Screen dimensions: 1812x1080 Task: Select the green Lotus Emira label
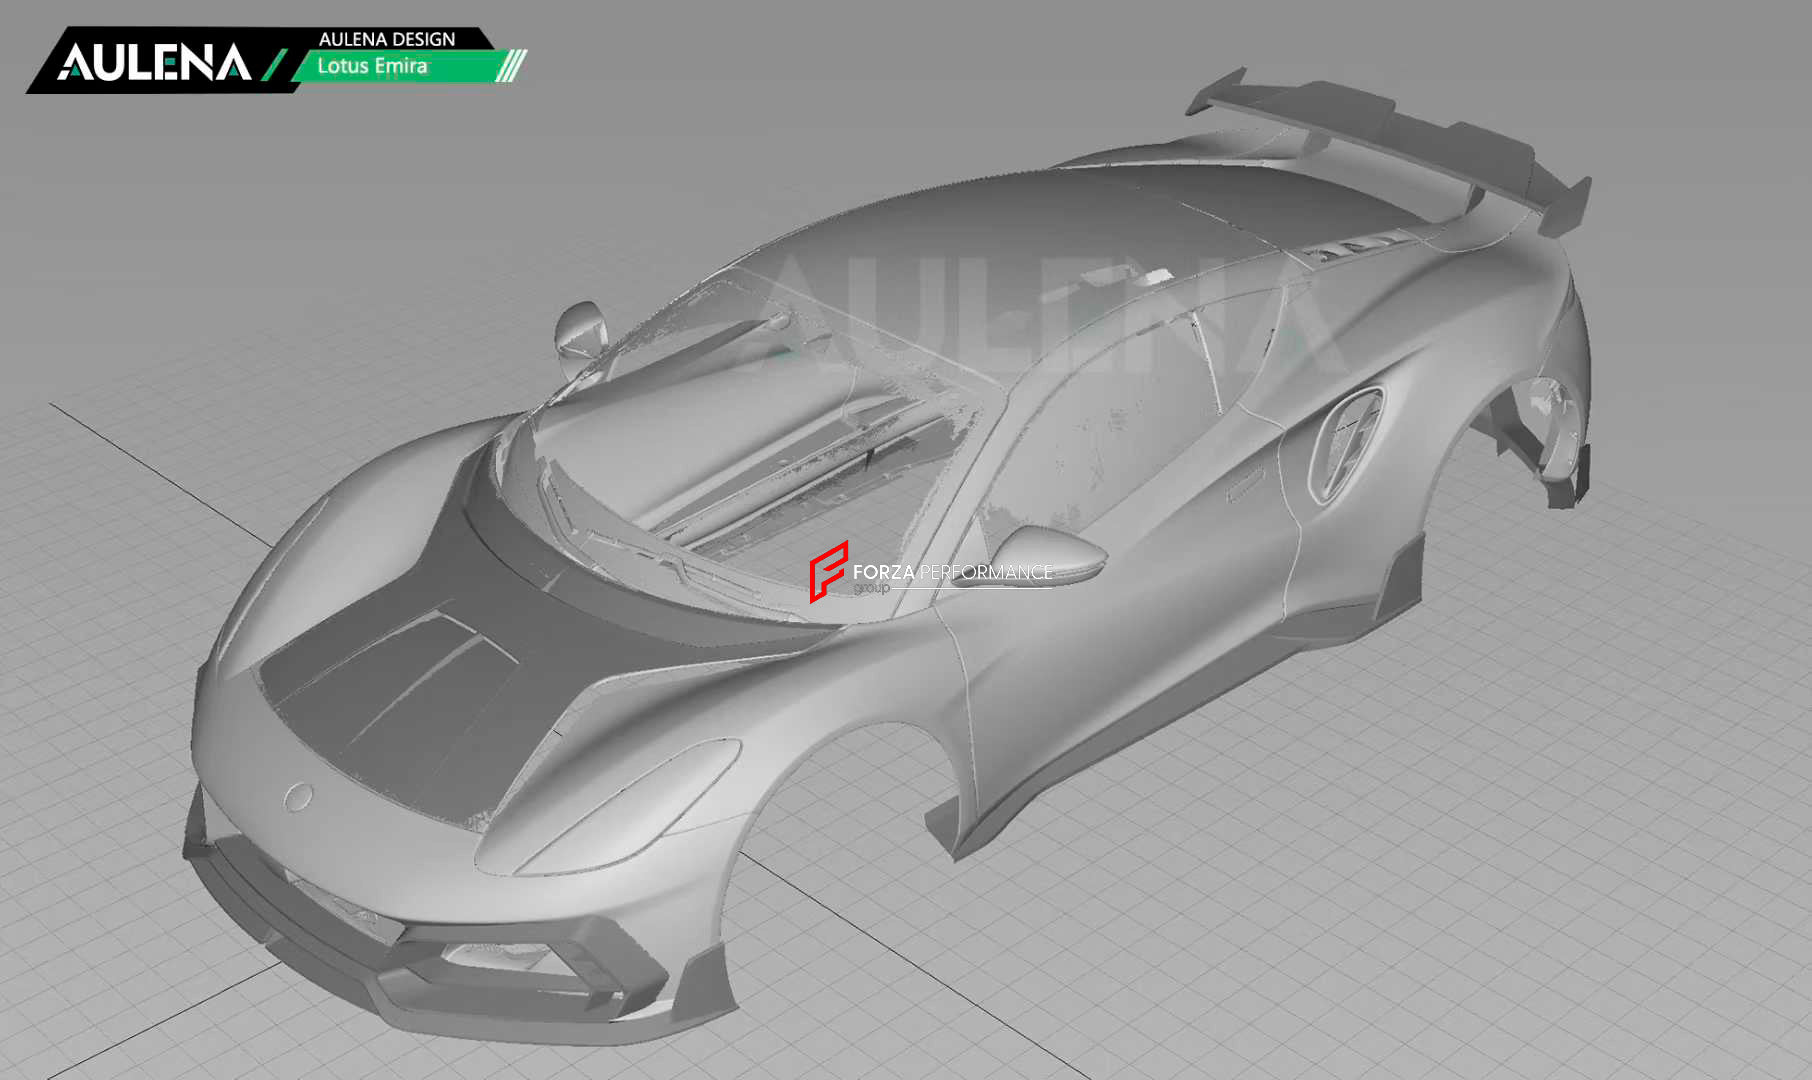[372, 66]
